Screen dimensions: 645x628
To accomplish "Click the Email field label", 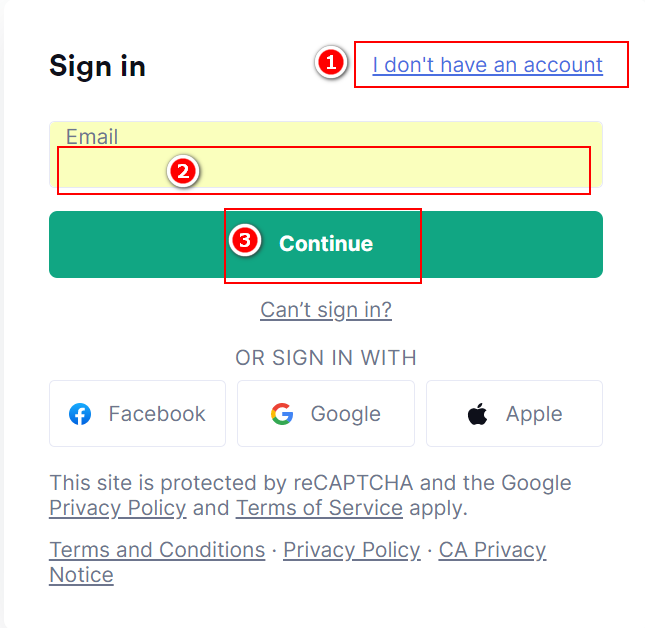I will [92, 136].
